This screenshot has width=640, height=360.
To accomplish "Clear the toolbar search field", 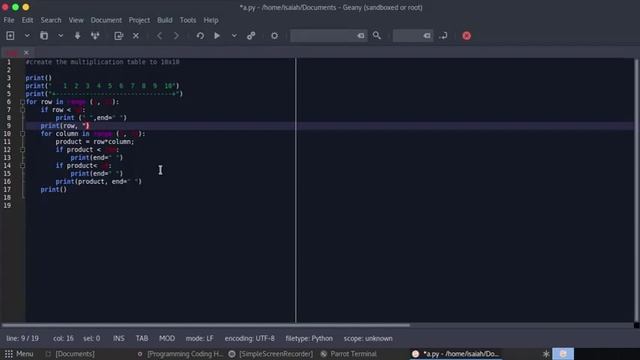I will (361, 36).
